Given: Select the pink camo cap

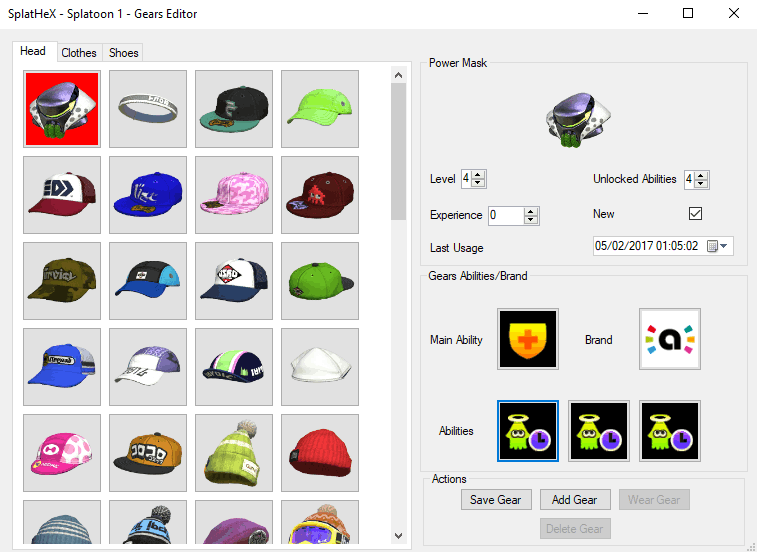Looking at the screenshot, I should click(x=234, y=195).
